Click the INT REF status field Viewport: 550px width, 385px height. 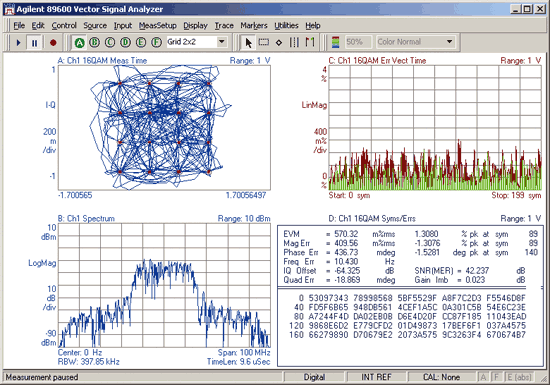[x=376, y=377]
